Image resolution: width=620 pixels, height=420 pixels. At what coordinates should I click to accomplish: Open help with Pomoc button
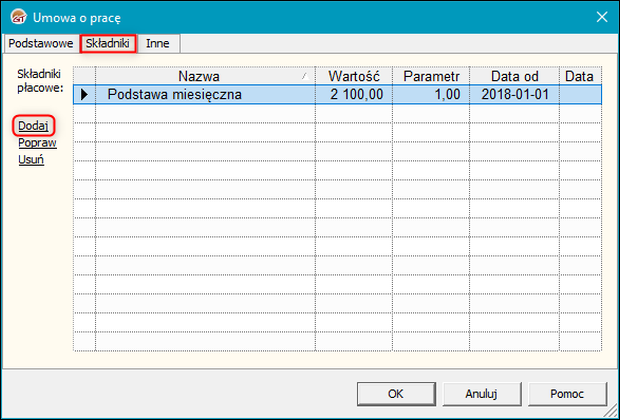point(567,394)
